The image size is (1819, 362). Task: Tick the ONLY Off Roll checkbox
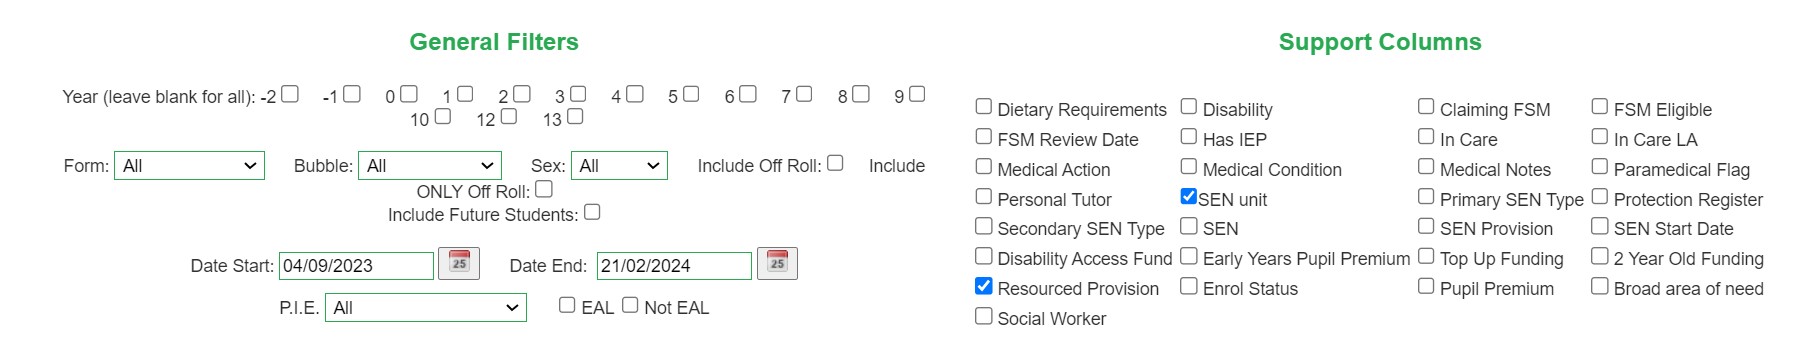coord(544,188)
